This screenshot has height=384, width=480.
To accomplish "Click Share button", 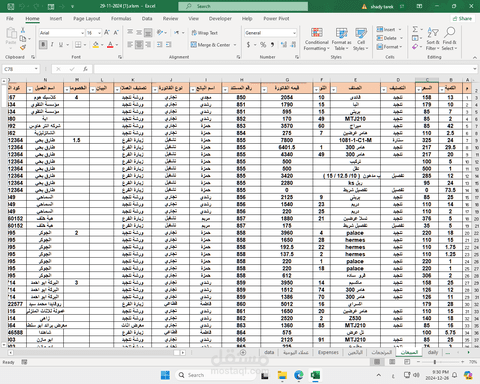I will click(462, 19).
